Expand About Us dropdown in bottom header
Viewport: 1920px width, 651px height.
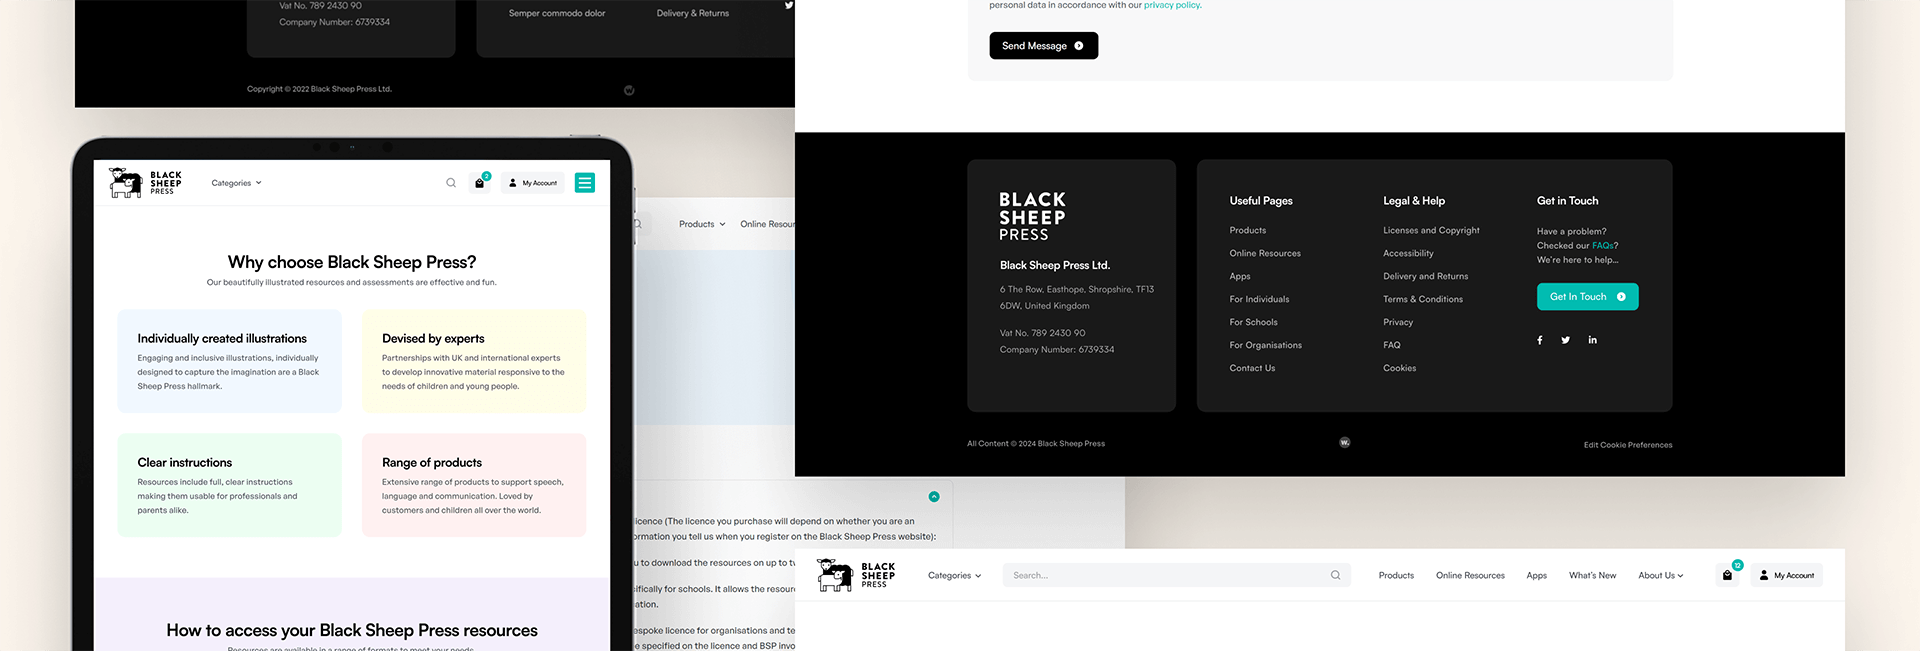(1661, 575)
